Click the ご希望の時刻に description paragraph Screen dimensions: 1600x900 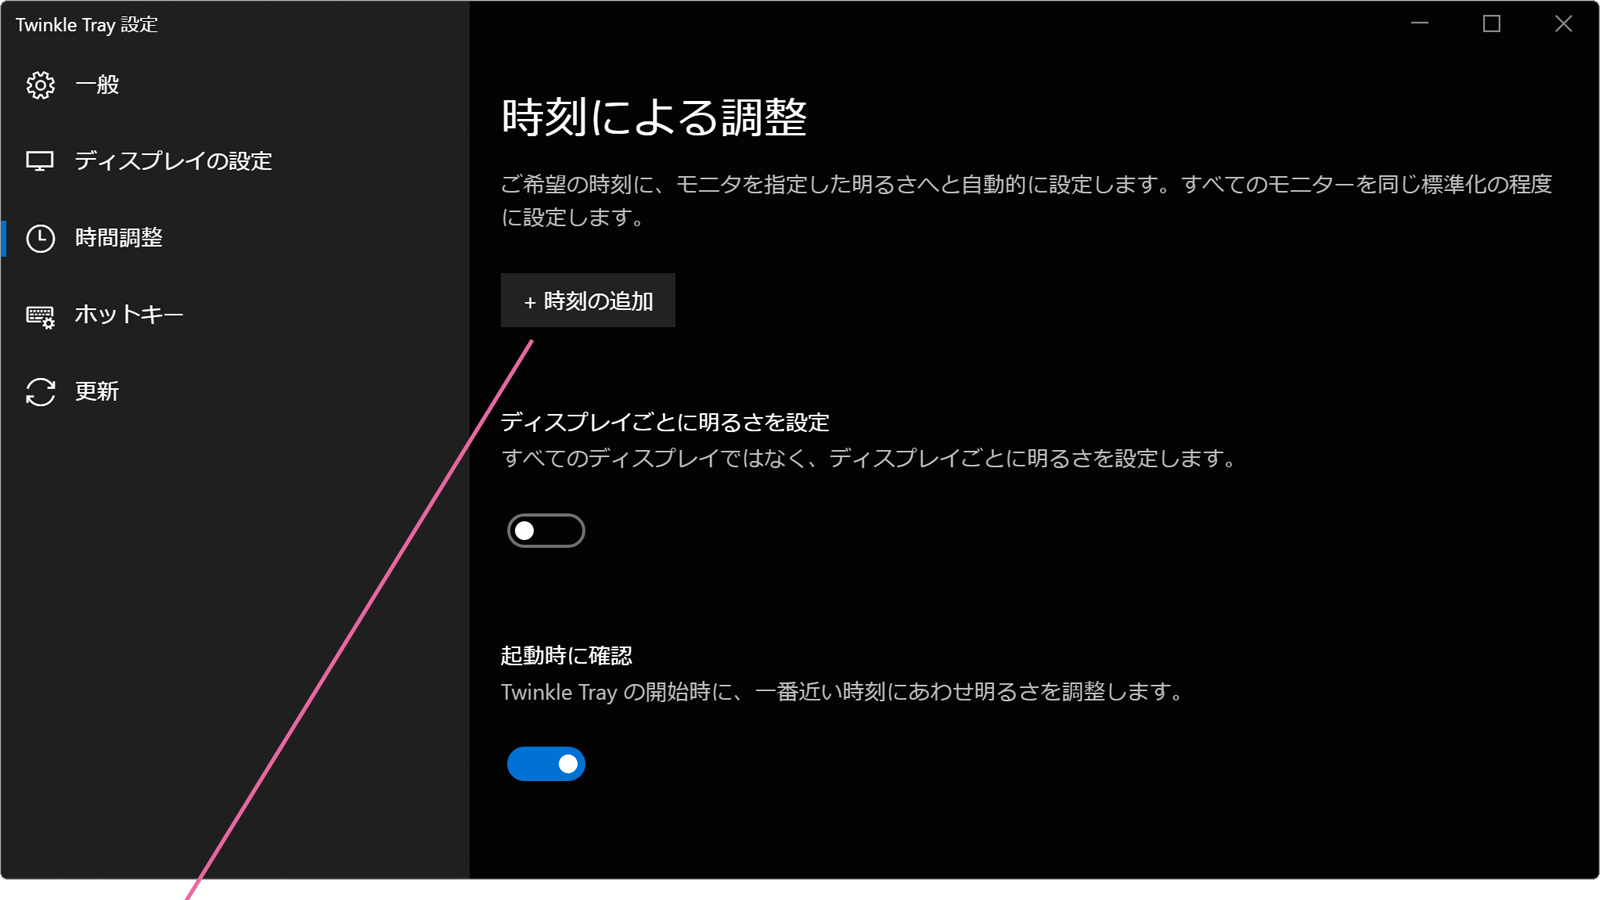(x=1027, y=200)
